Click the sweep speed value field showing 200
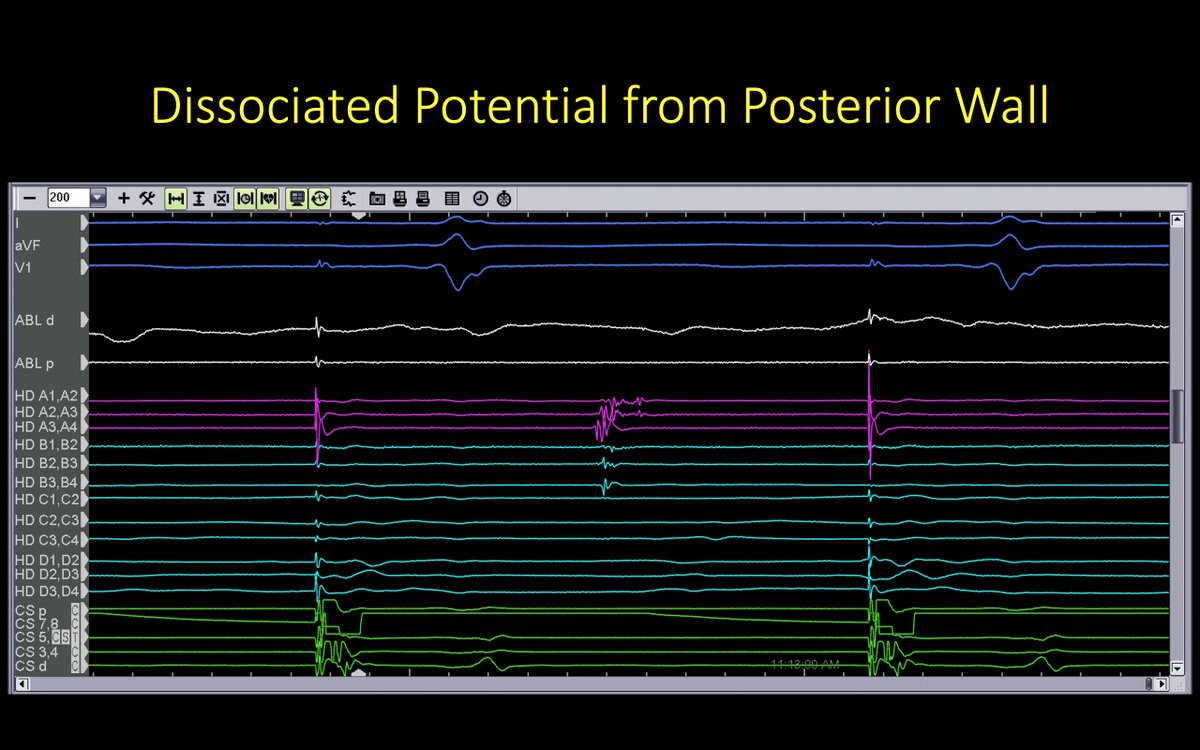 coord(68,198)
